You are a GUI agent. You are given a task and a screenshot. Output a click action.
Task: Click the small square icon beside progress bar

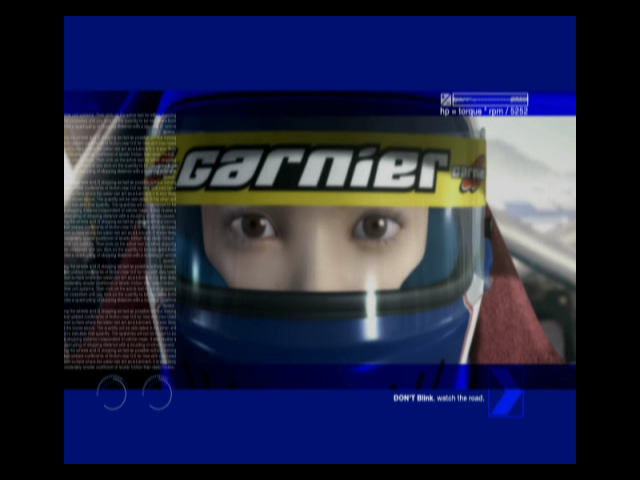(x=445, y=99)
